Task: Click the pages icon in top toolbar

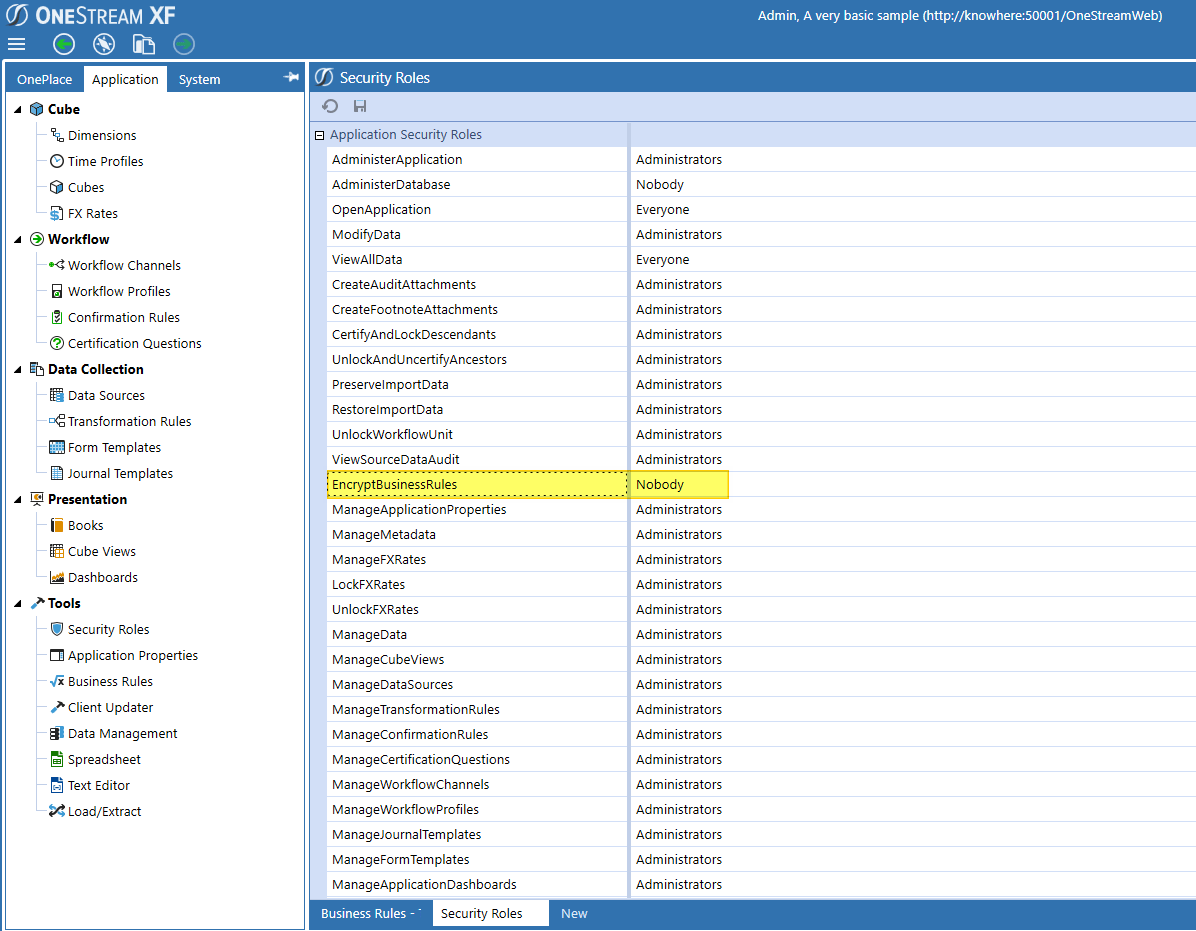Action: click(144, 44)
